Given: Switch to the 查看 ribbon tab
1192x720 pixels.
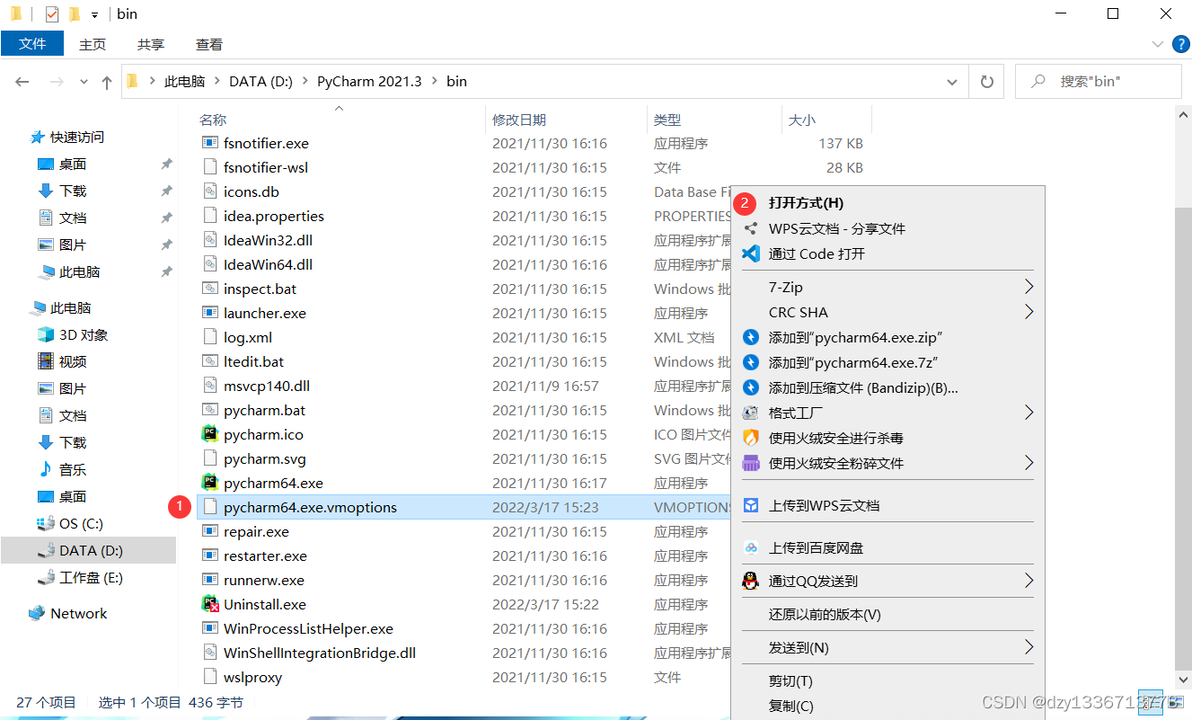Looking at the screenshot, I should click(209, 45).
